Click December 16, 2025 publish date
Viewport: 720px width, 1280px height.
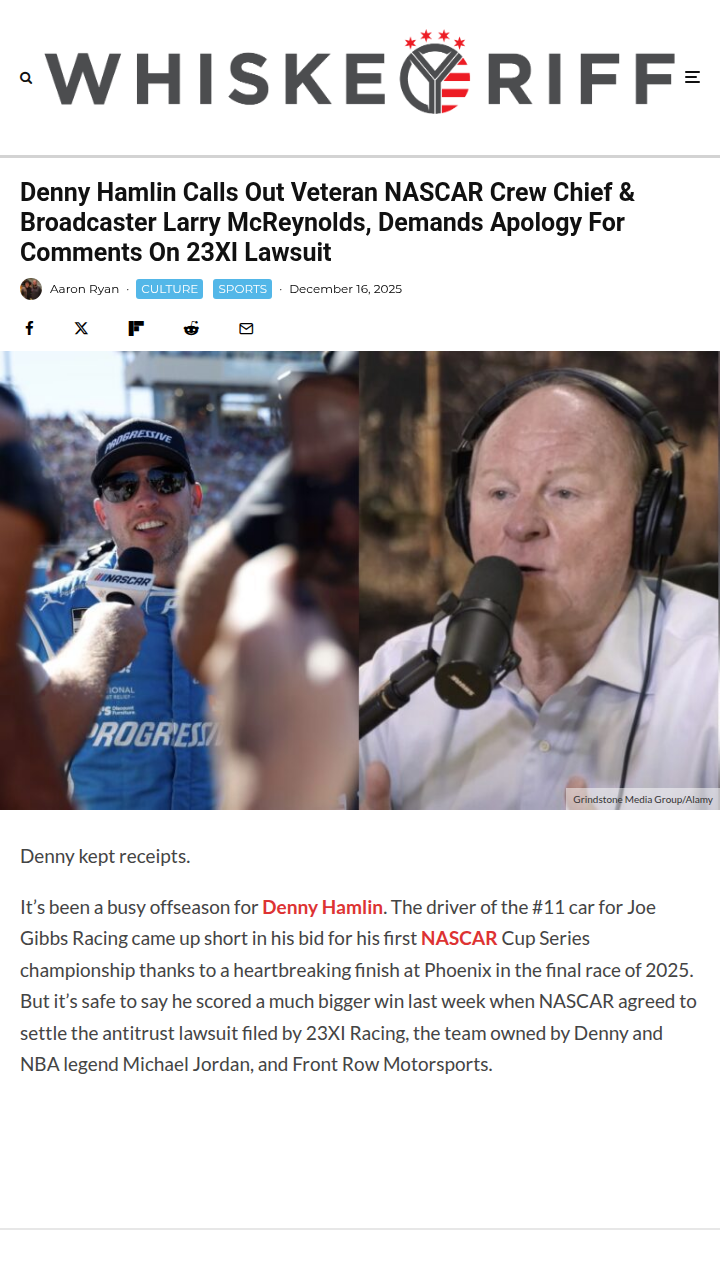click(345, 289)
